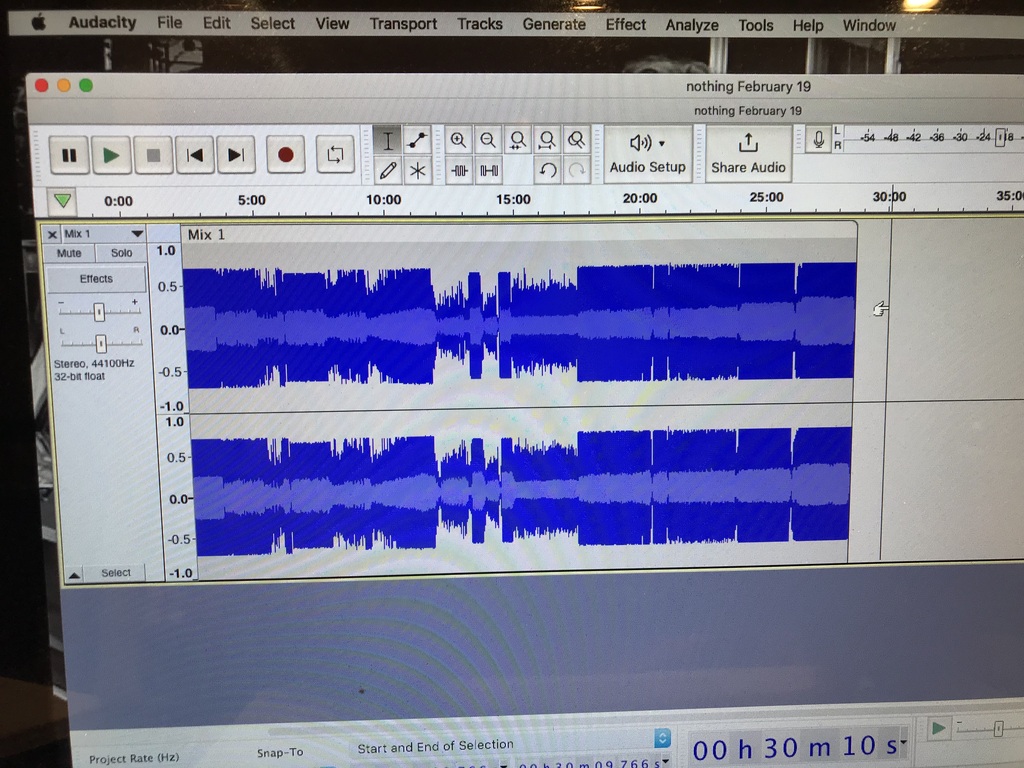Screen dimensions: 1024x768
Task: Open the Apple menu
Action: [39, 23]
